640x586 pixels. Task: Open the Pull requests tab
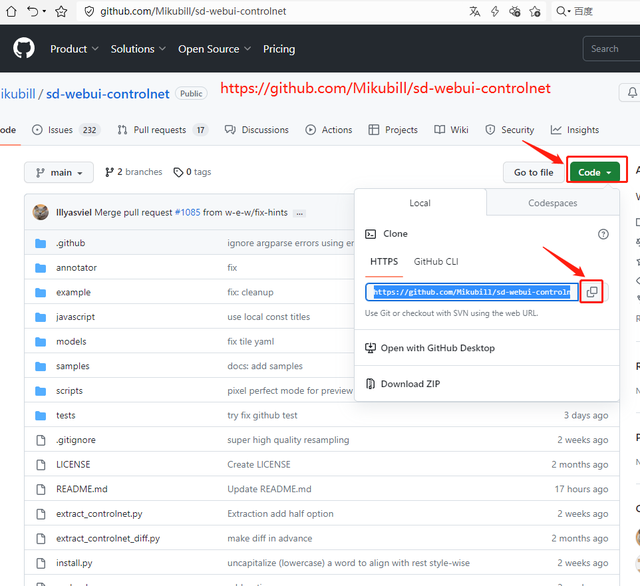163,130
